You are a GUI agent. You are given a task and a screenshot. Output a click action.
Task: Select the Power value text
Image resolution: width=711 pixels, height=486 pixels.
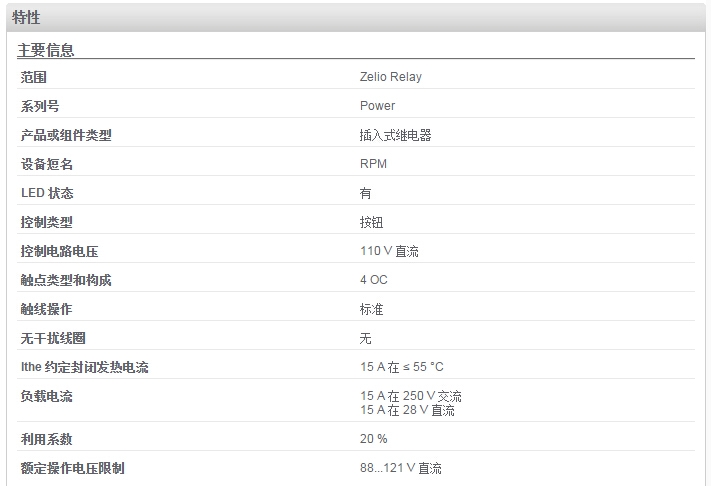pos(377,106)
